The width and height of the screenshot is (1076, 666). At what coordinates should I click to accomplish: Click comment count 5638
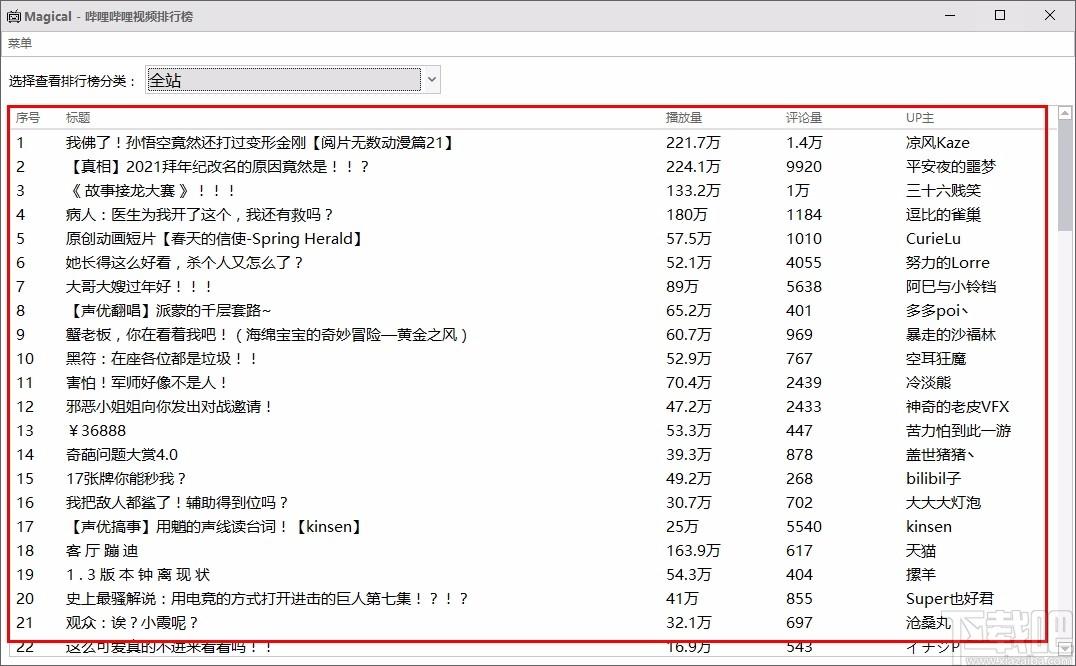pos(804,287)
